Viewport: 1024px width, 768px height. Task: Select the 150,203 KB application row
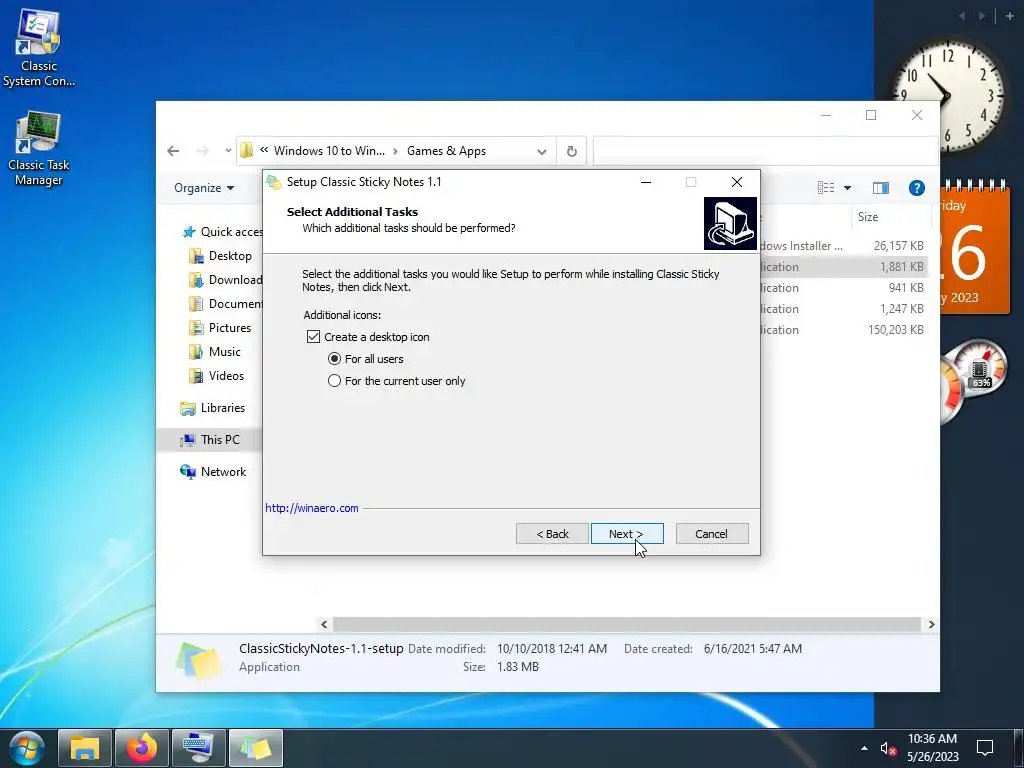[842, 330]
